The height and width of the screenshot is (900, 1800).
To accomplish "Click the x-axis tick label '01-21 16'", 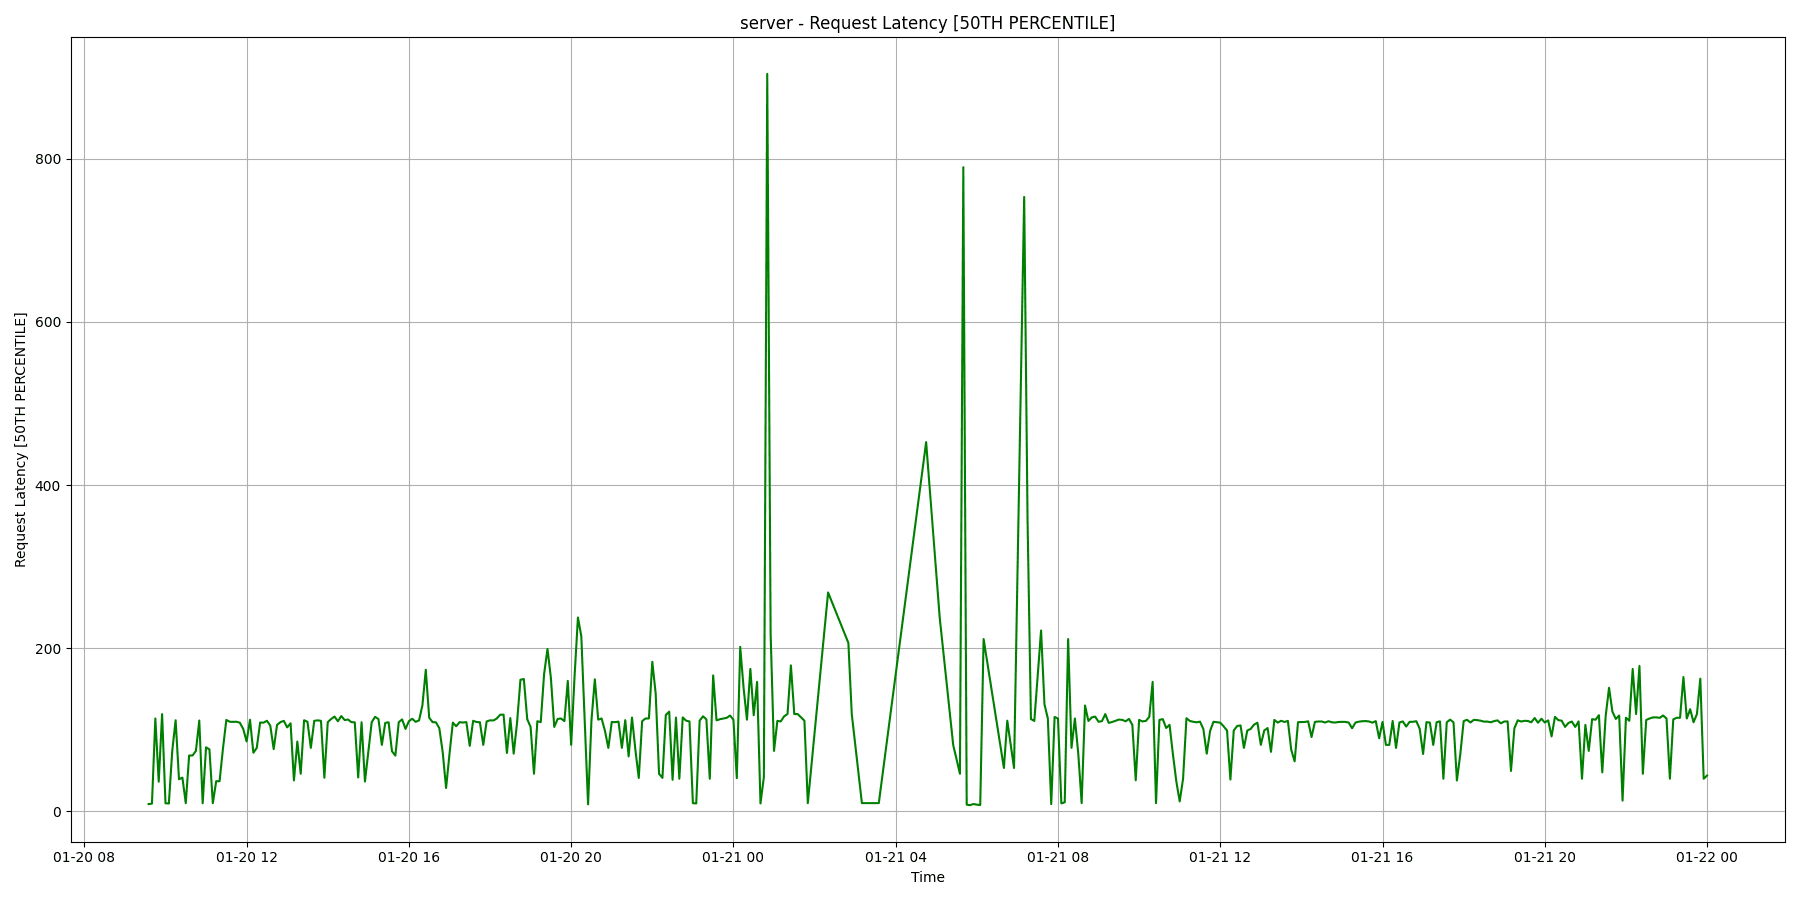I will pyautogui.click(x=1383, y=857).
